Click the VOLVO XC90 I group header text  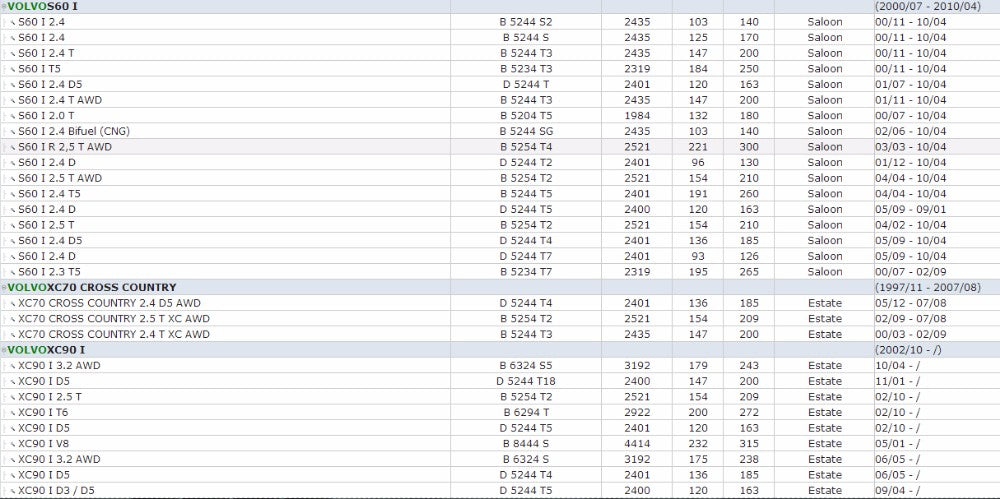coord(46,350)
